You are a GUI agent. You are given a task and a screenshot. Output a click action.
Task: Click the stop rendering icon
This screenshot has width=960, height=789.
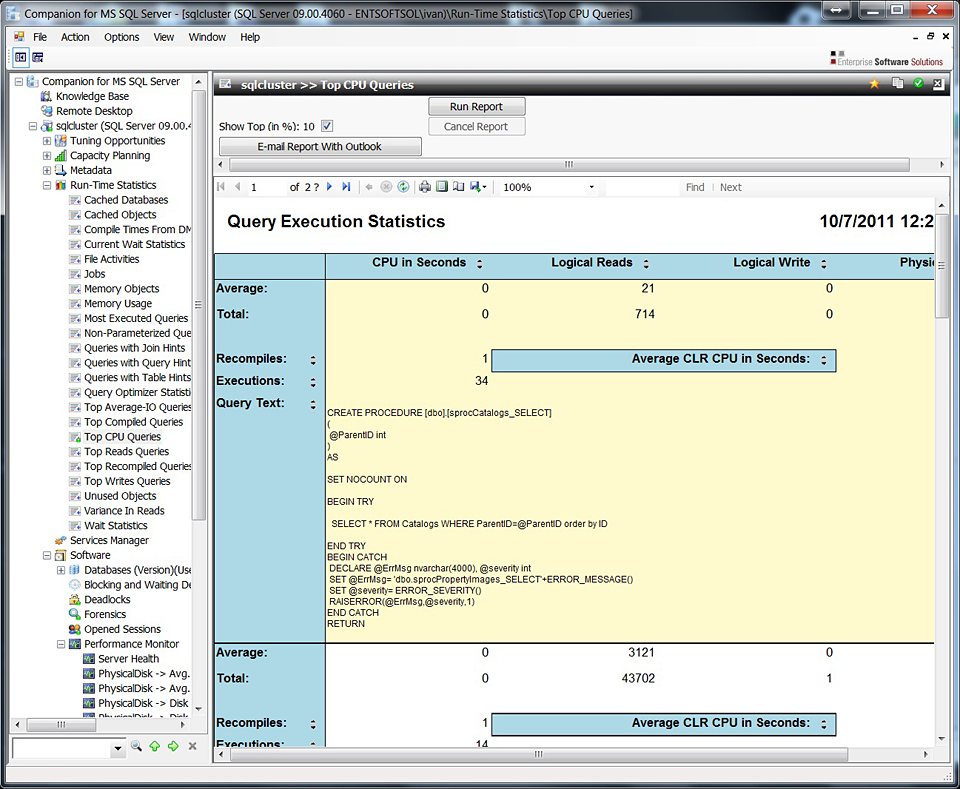click(386, 187)
